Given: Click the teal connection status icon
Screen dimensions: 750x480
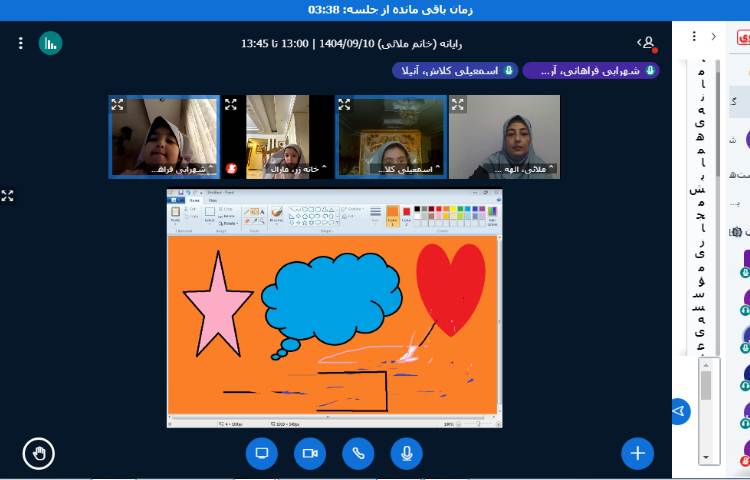Looking at the screenshot, I should point(50,43).
